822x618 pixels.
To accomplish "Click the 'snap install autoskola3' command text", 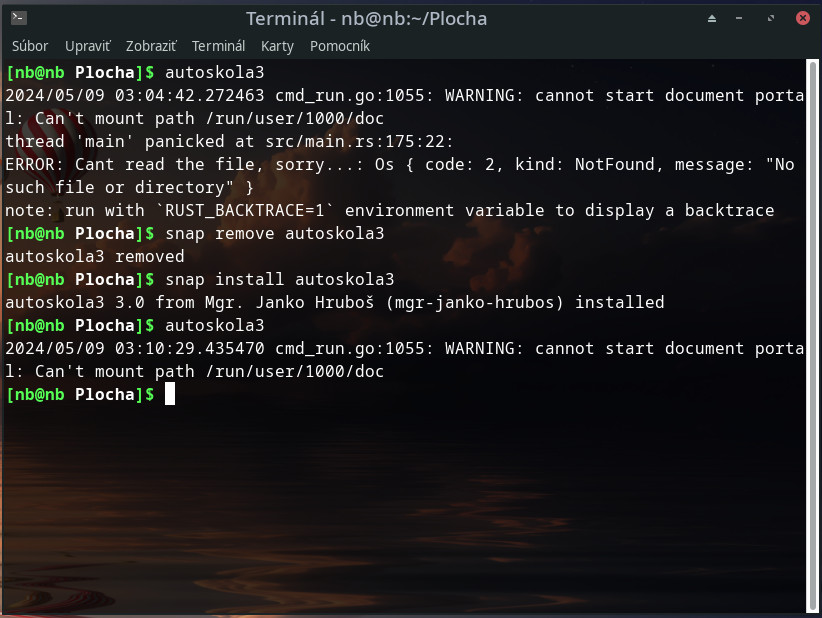I will click(280, 279).
